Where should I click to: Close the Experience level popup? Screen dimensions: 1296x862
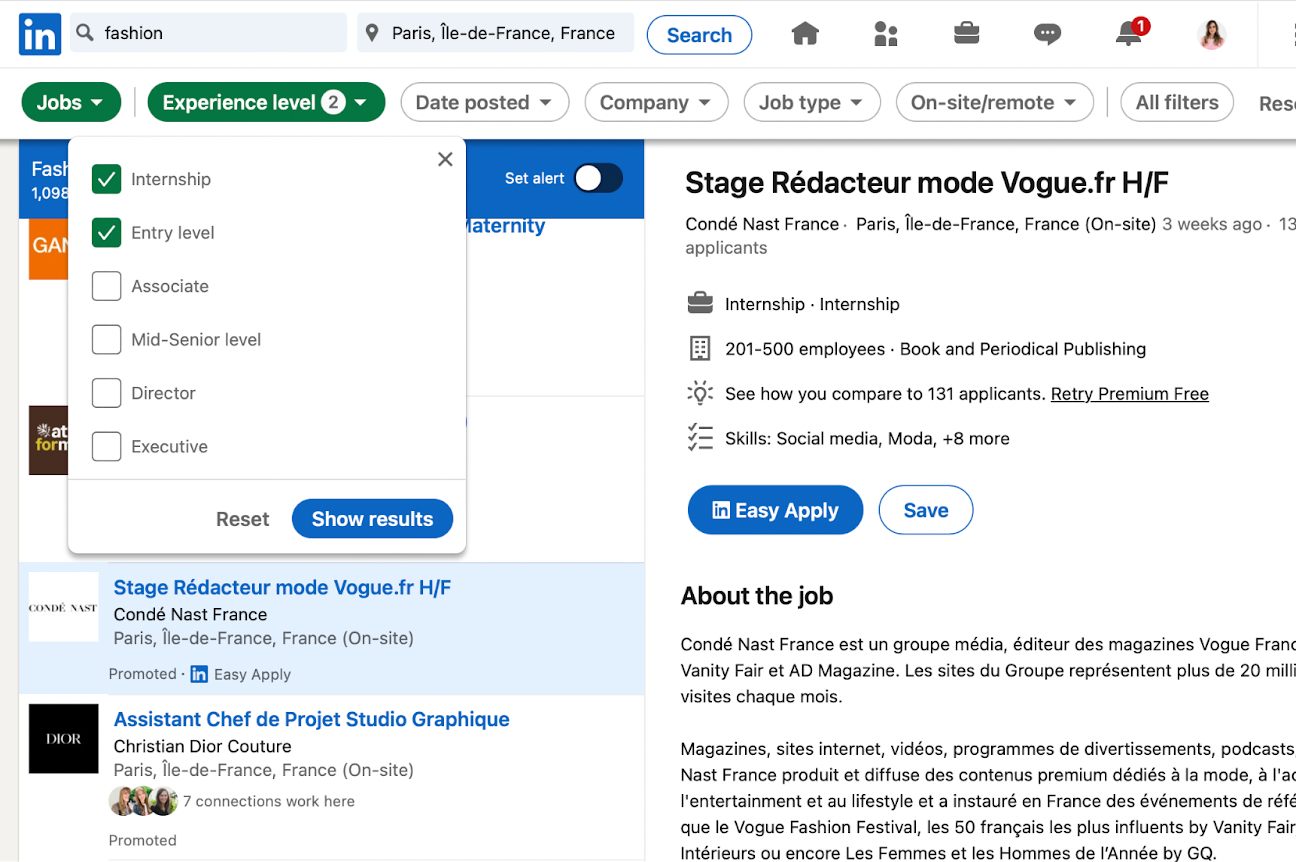tap(446, 159)
